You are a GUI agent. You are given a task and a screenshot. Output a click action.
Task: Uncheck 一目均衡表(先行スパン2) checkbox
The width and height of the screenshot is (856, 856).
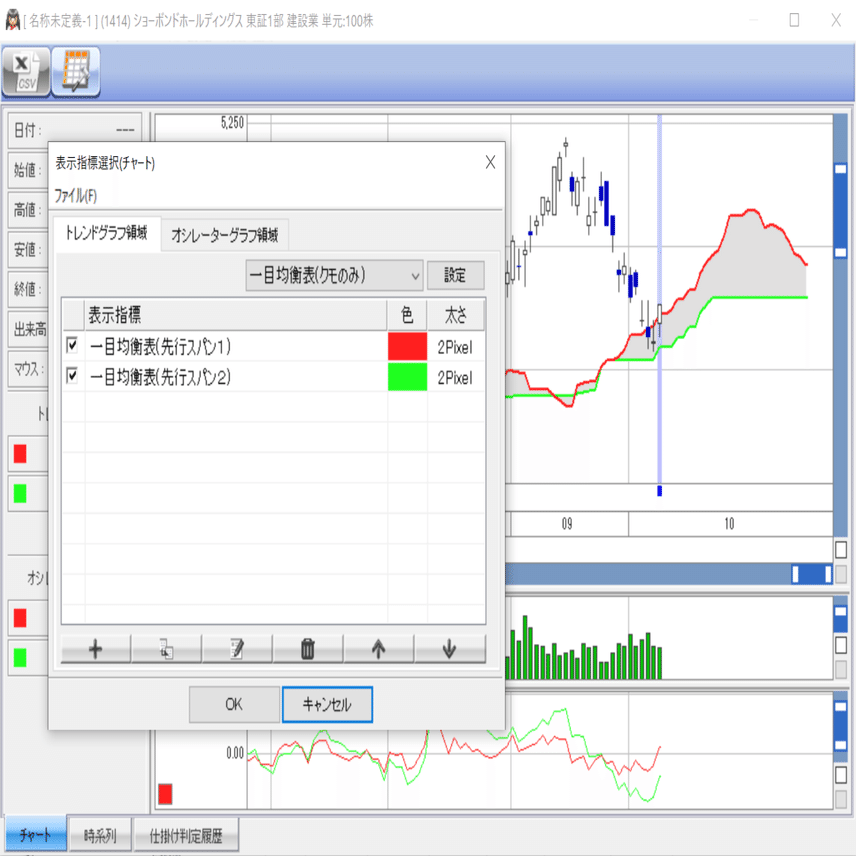coord(72,376)
